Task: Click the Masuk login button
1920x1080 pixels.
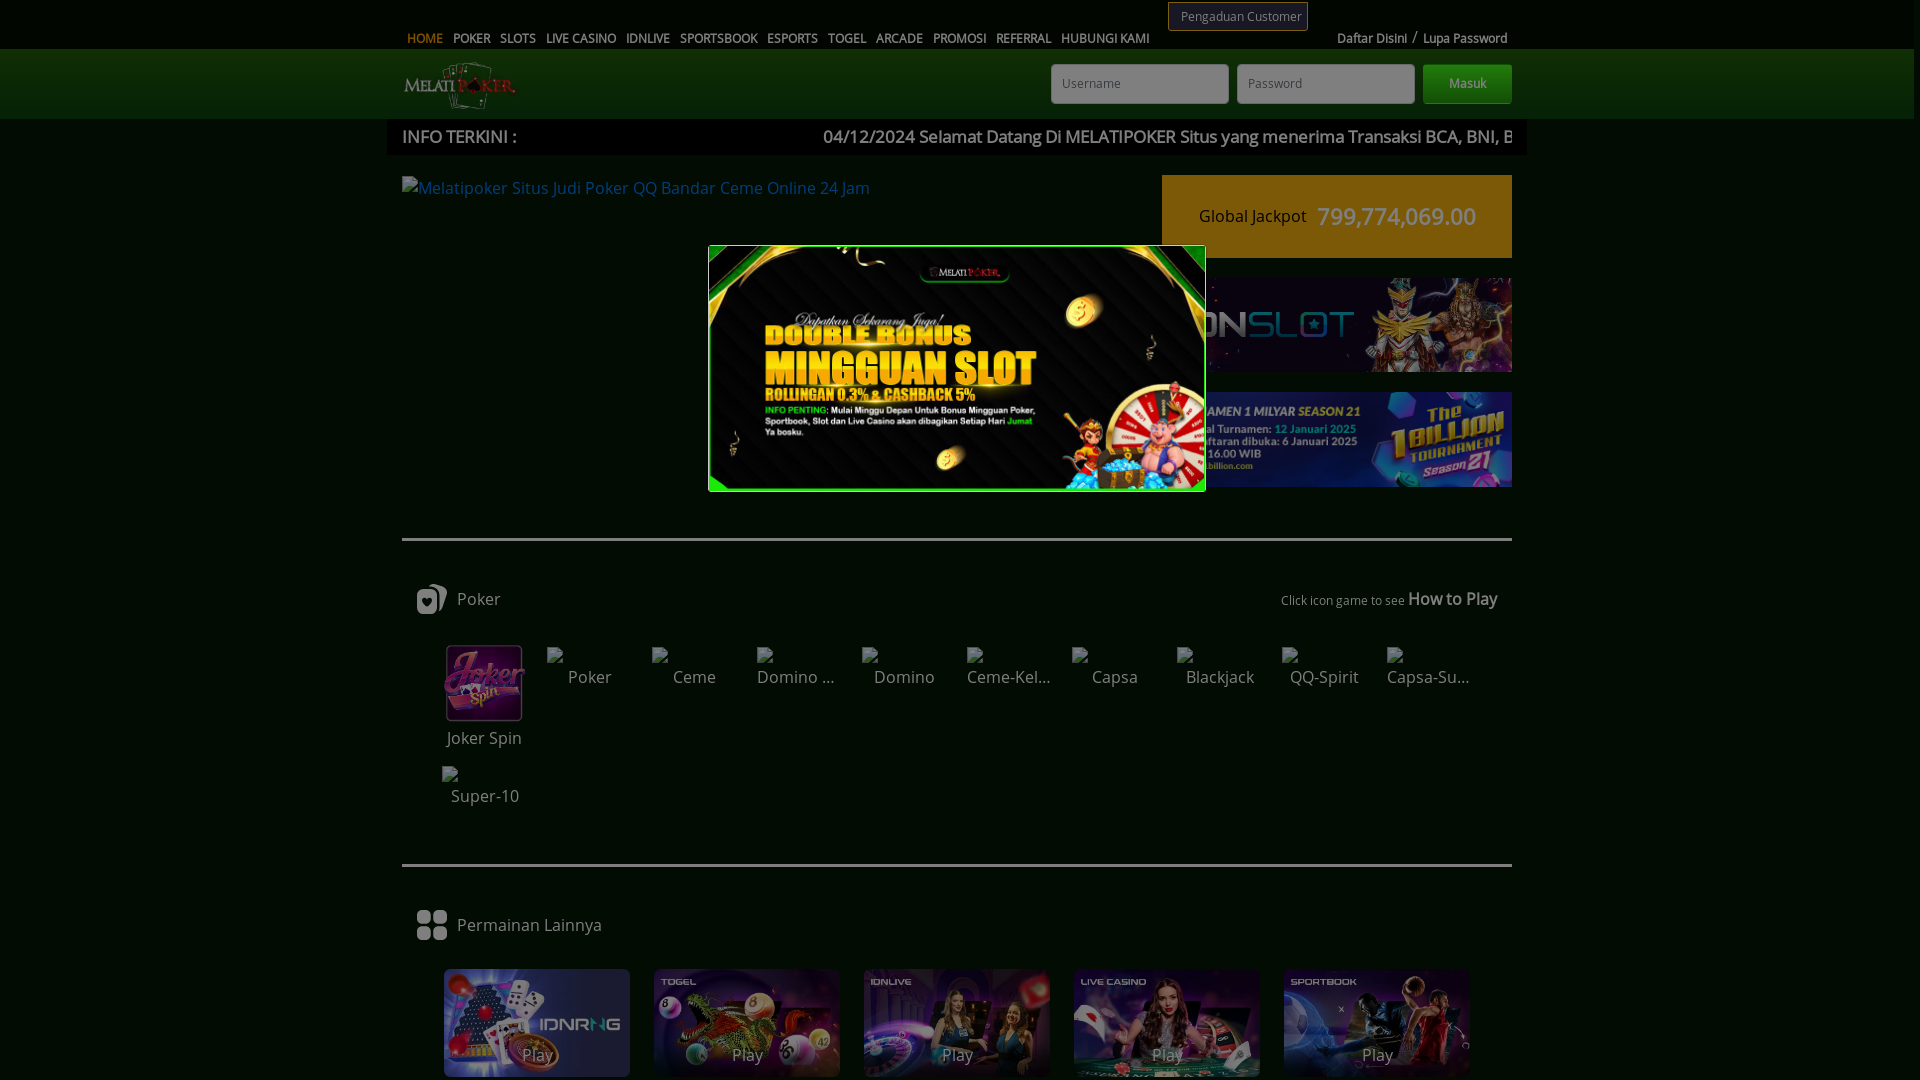Action: pos(1467,84)
